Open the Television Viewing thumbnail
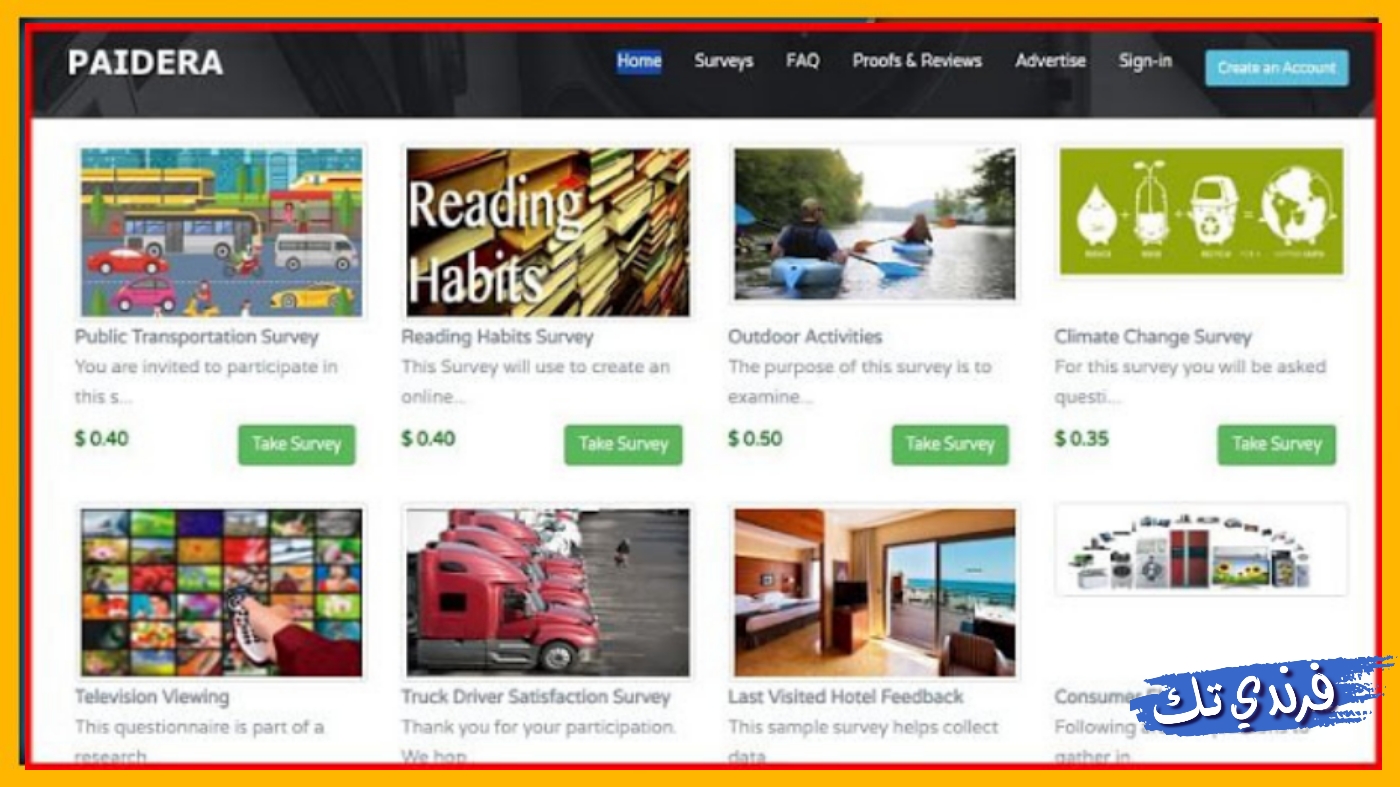The width and height of the screenshot is (1400, 787). 221,592
